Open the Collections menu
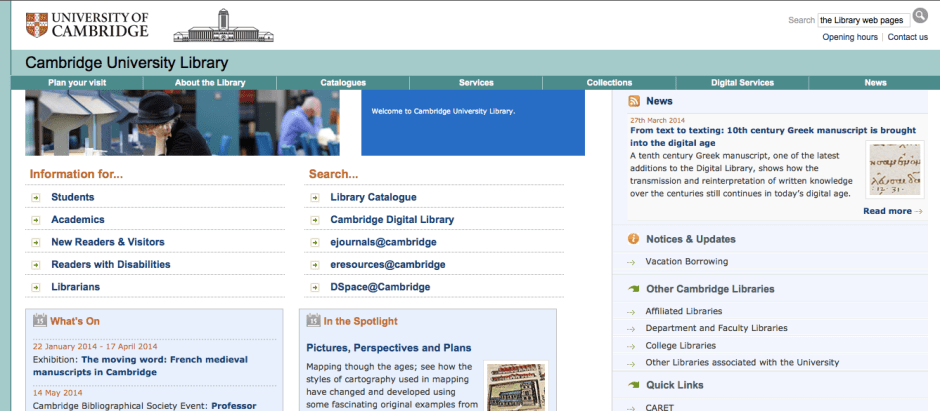The width and height of the screenshot is (940, 411). click(x=609, y=83)
